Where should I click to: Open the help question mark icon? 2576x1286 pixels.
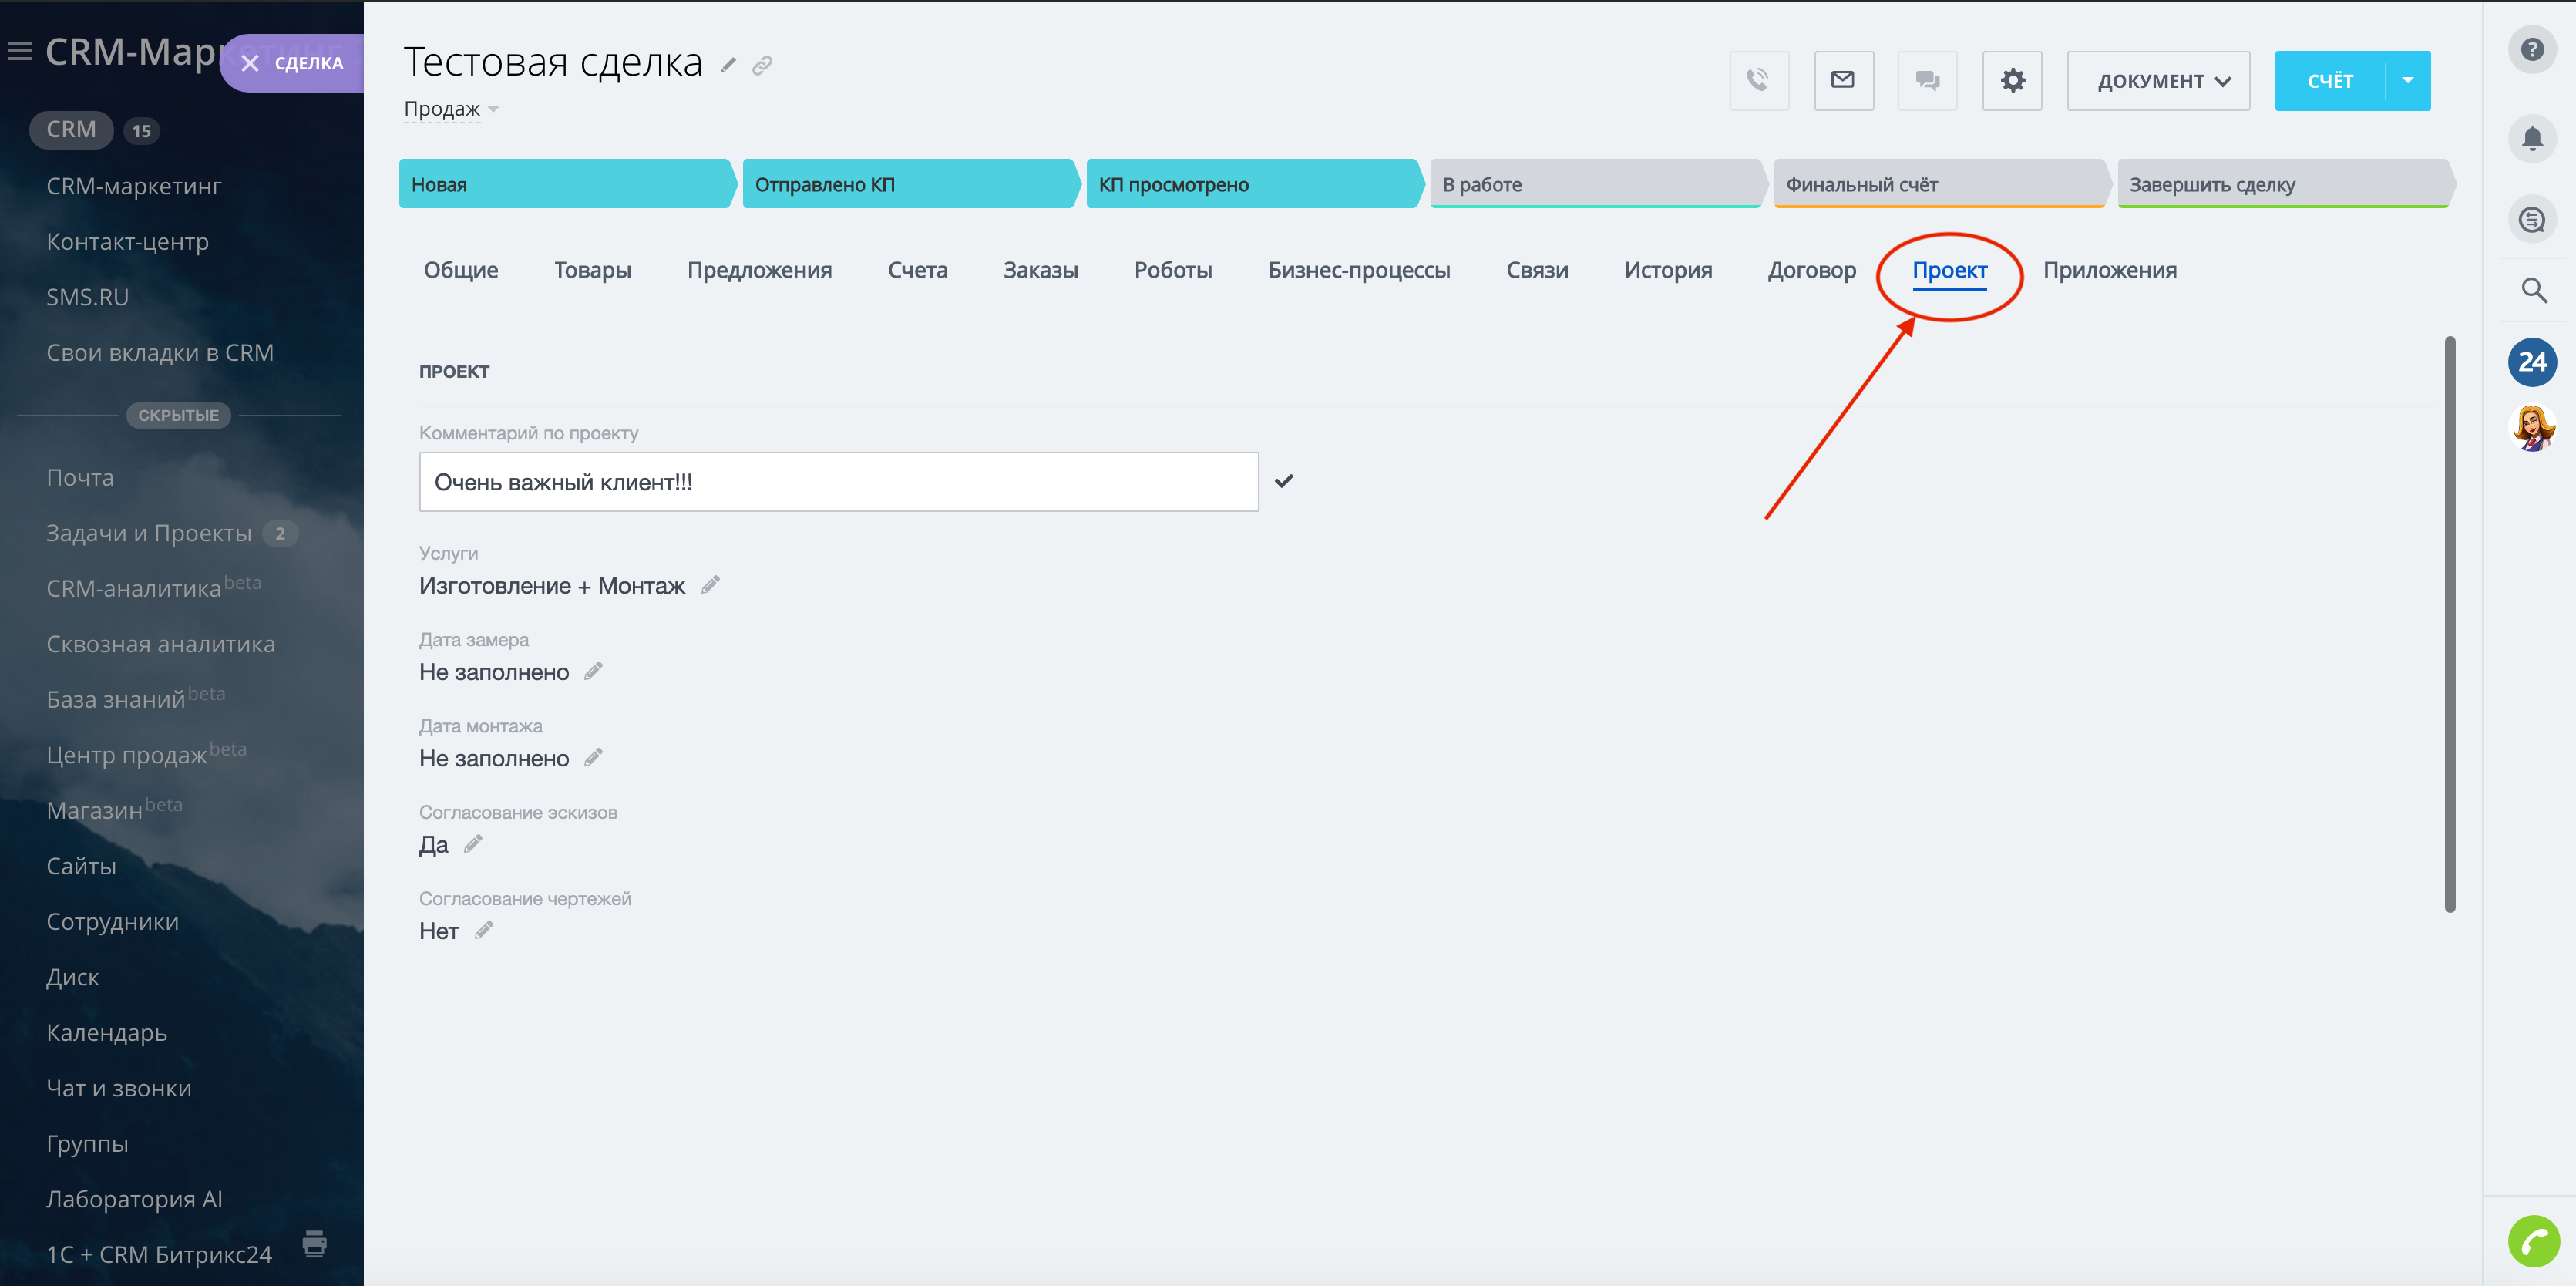coord(2532,49)
